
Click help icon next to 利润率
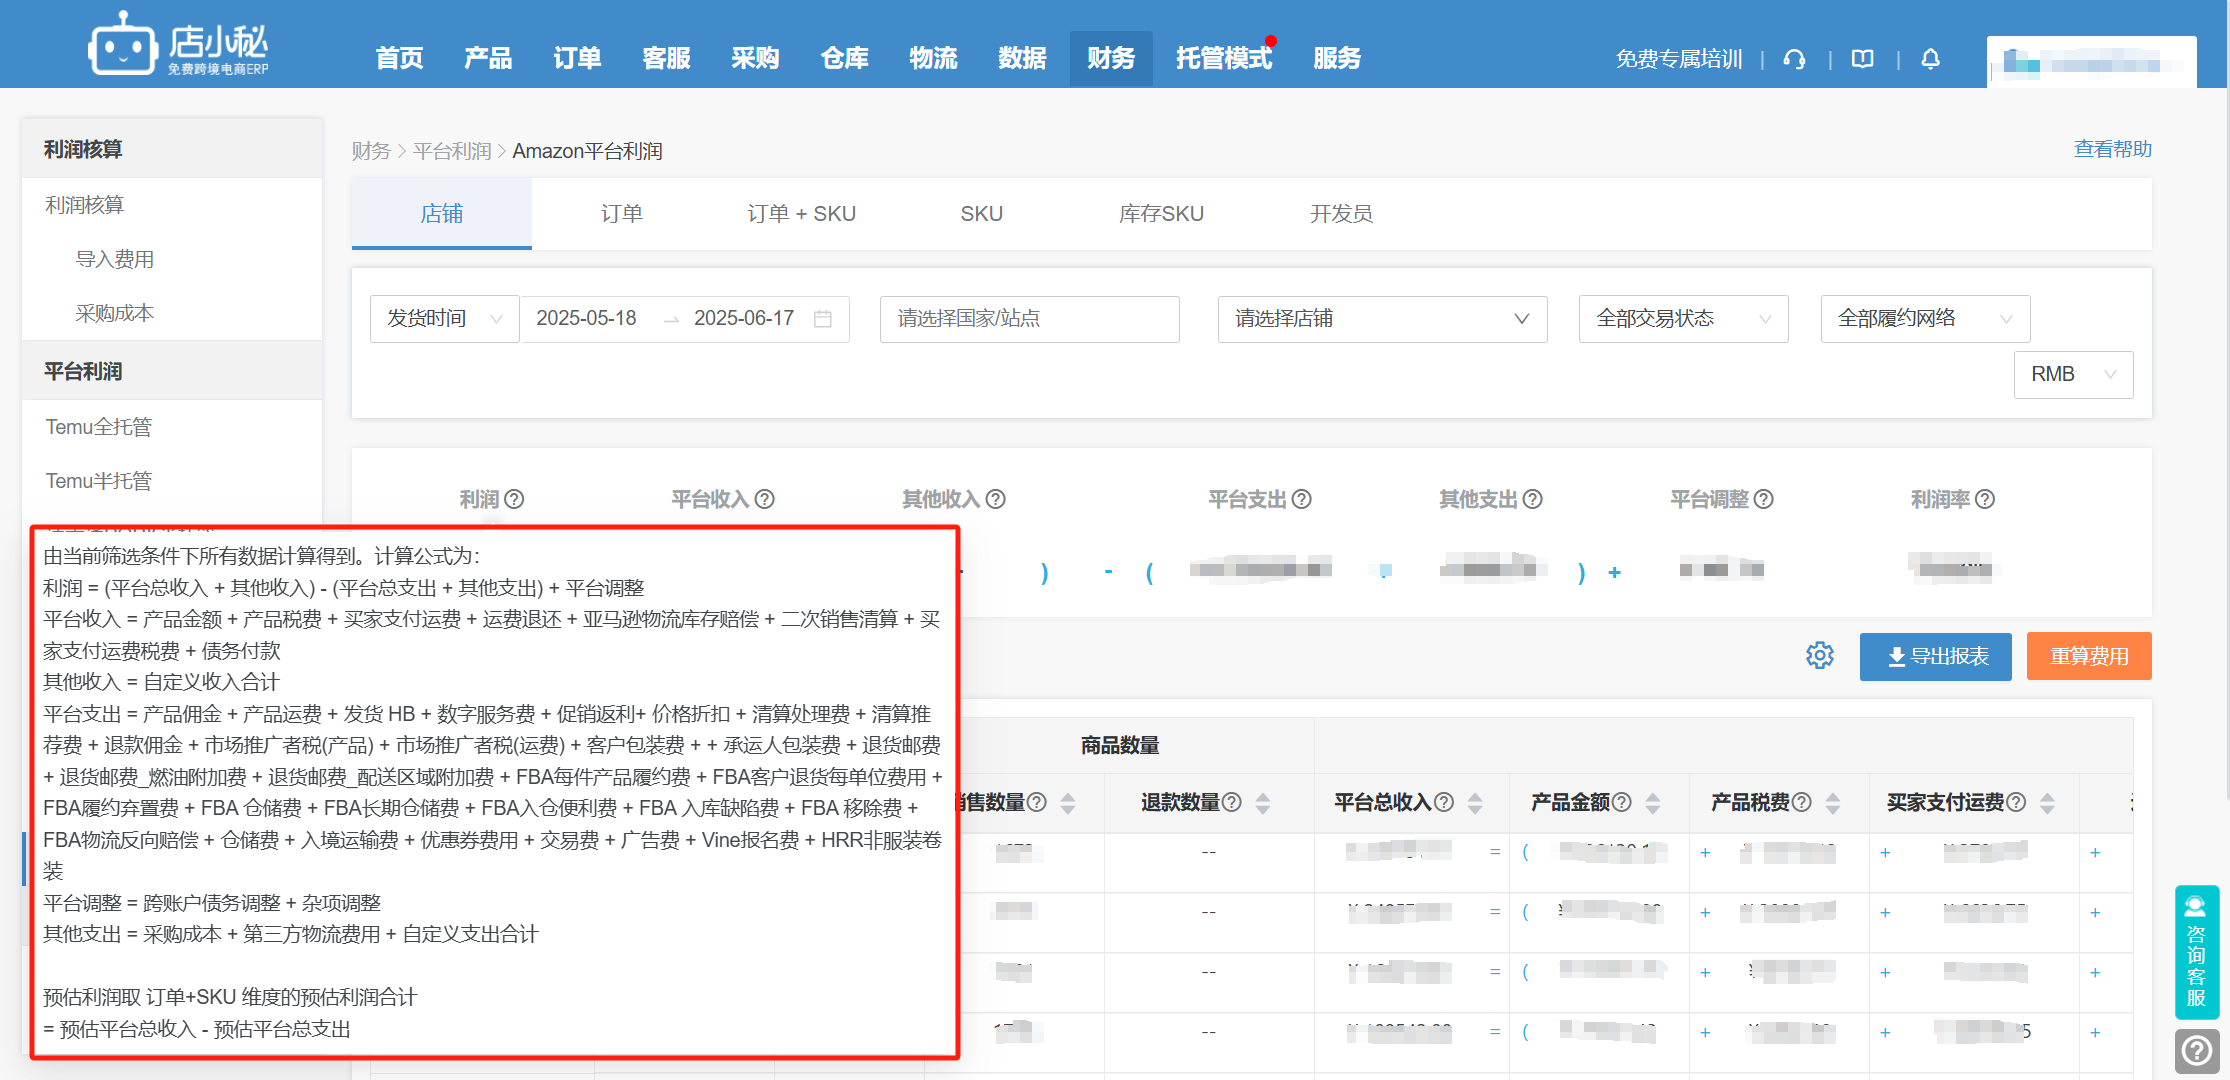[x=1985, y=499]
